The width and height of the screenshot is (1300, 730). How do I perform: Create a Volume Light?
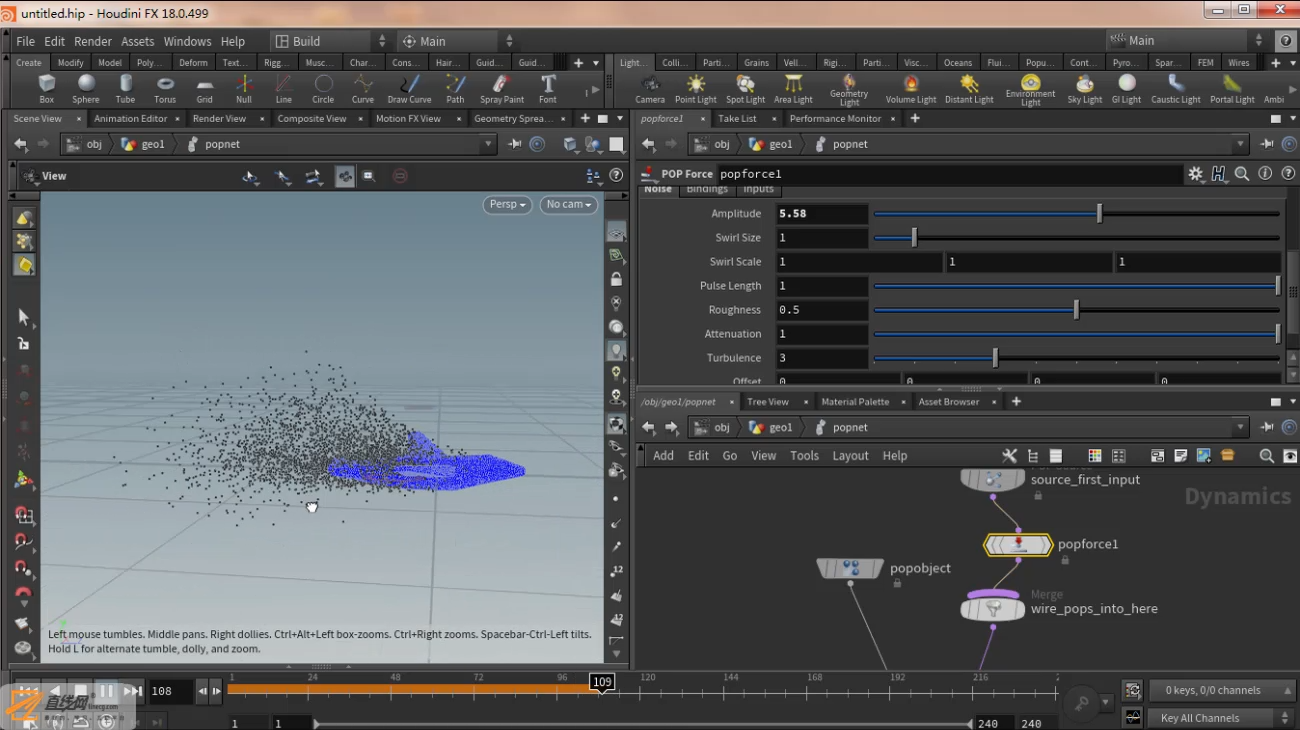click(x=911, y=89)
